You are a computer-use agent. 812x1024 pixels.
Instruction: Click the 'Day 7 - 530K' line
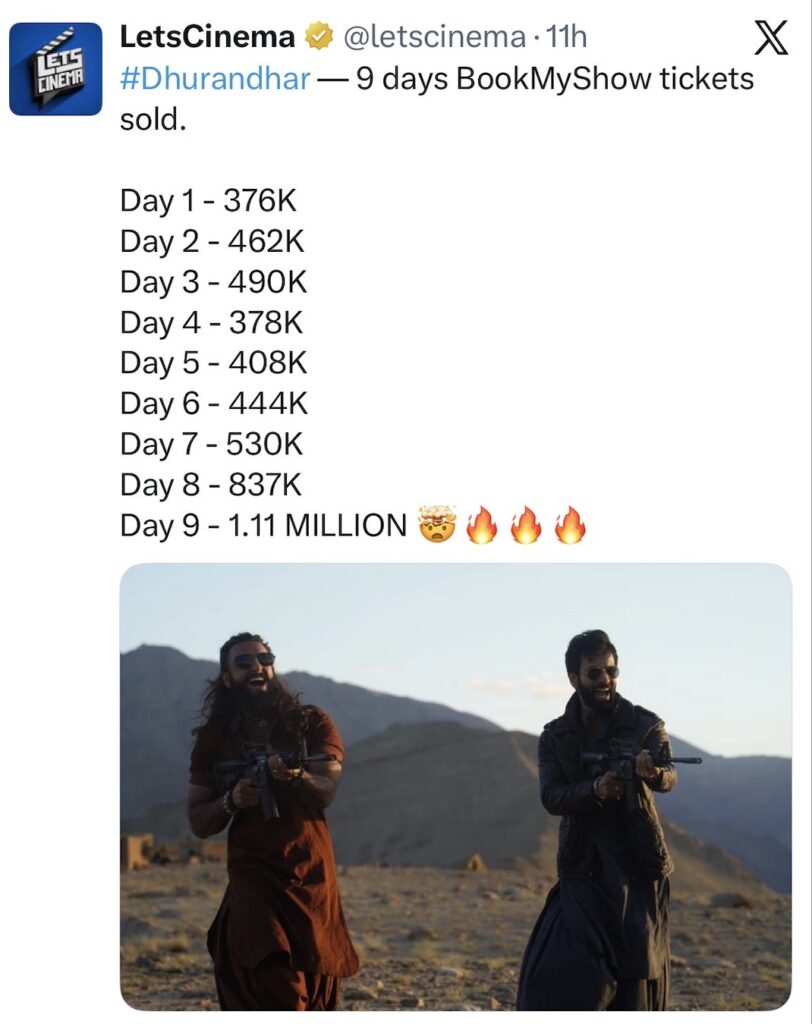coord(213,444)
